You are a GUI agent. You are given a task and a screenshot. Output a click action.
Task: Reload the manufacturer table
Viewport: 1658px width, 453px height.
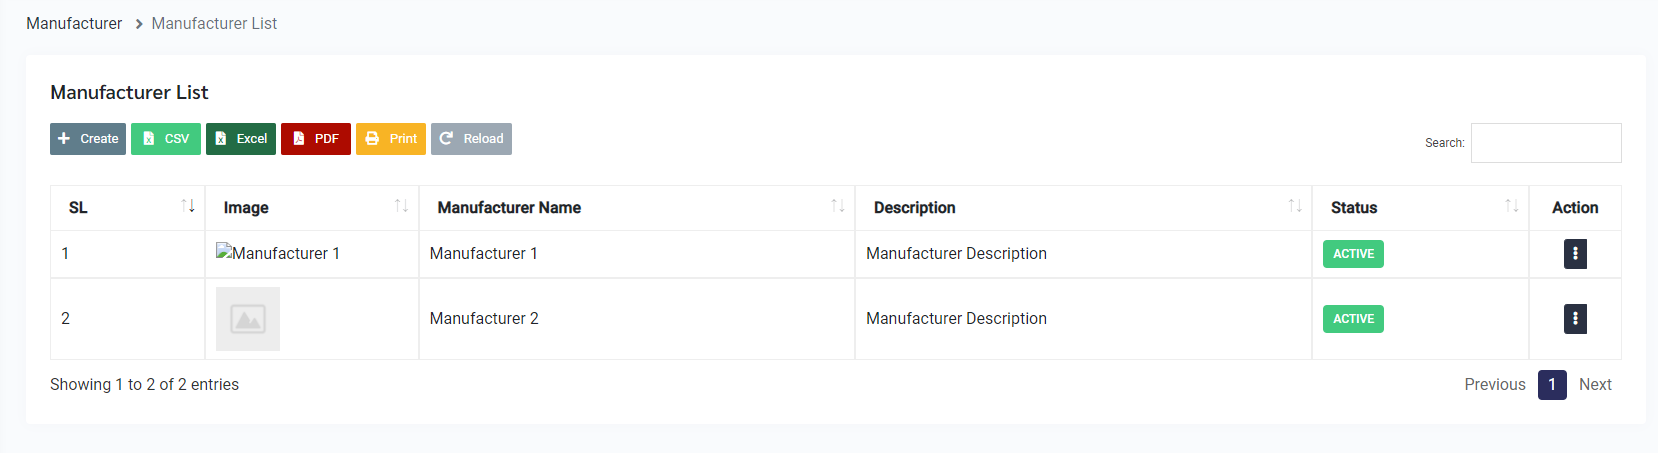point(471,139)
